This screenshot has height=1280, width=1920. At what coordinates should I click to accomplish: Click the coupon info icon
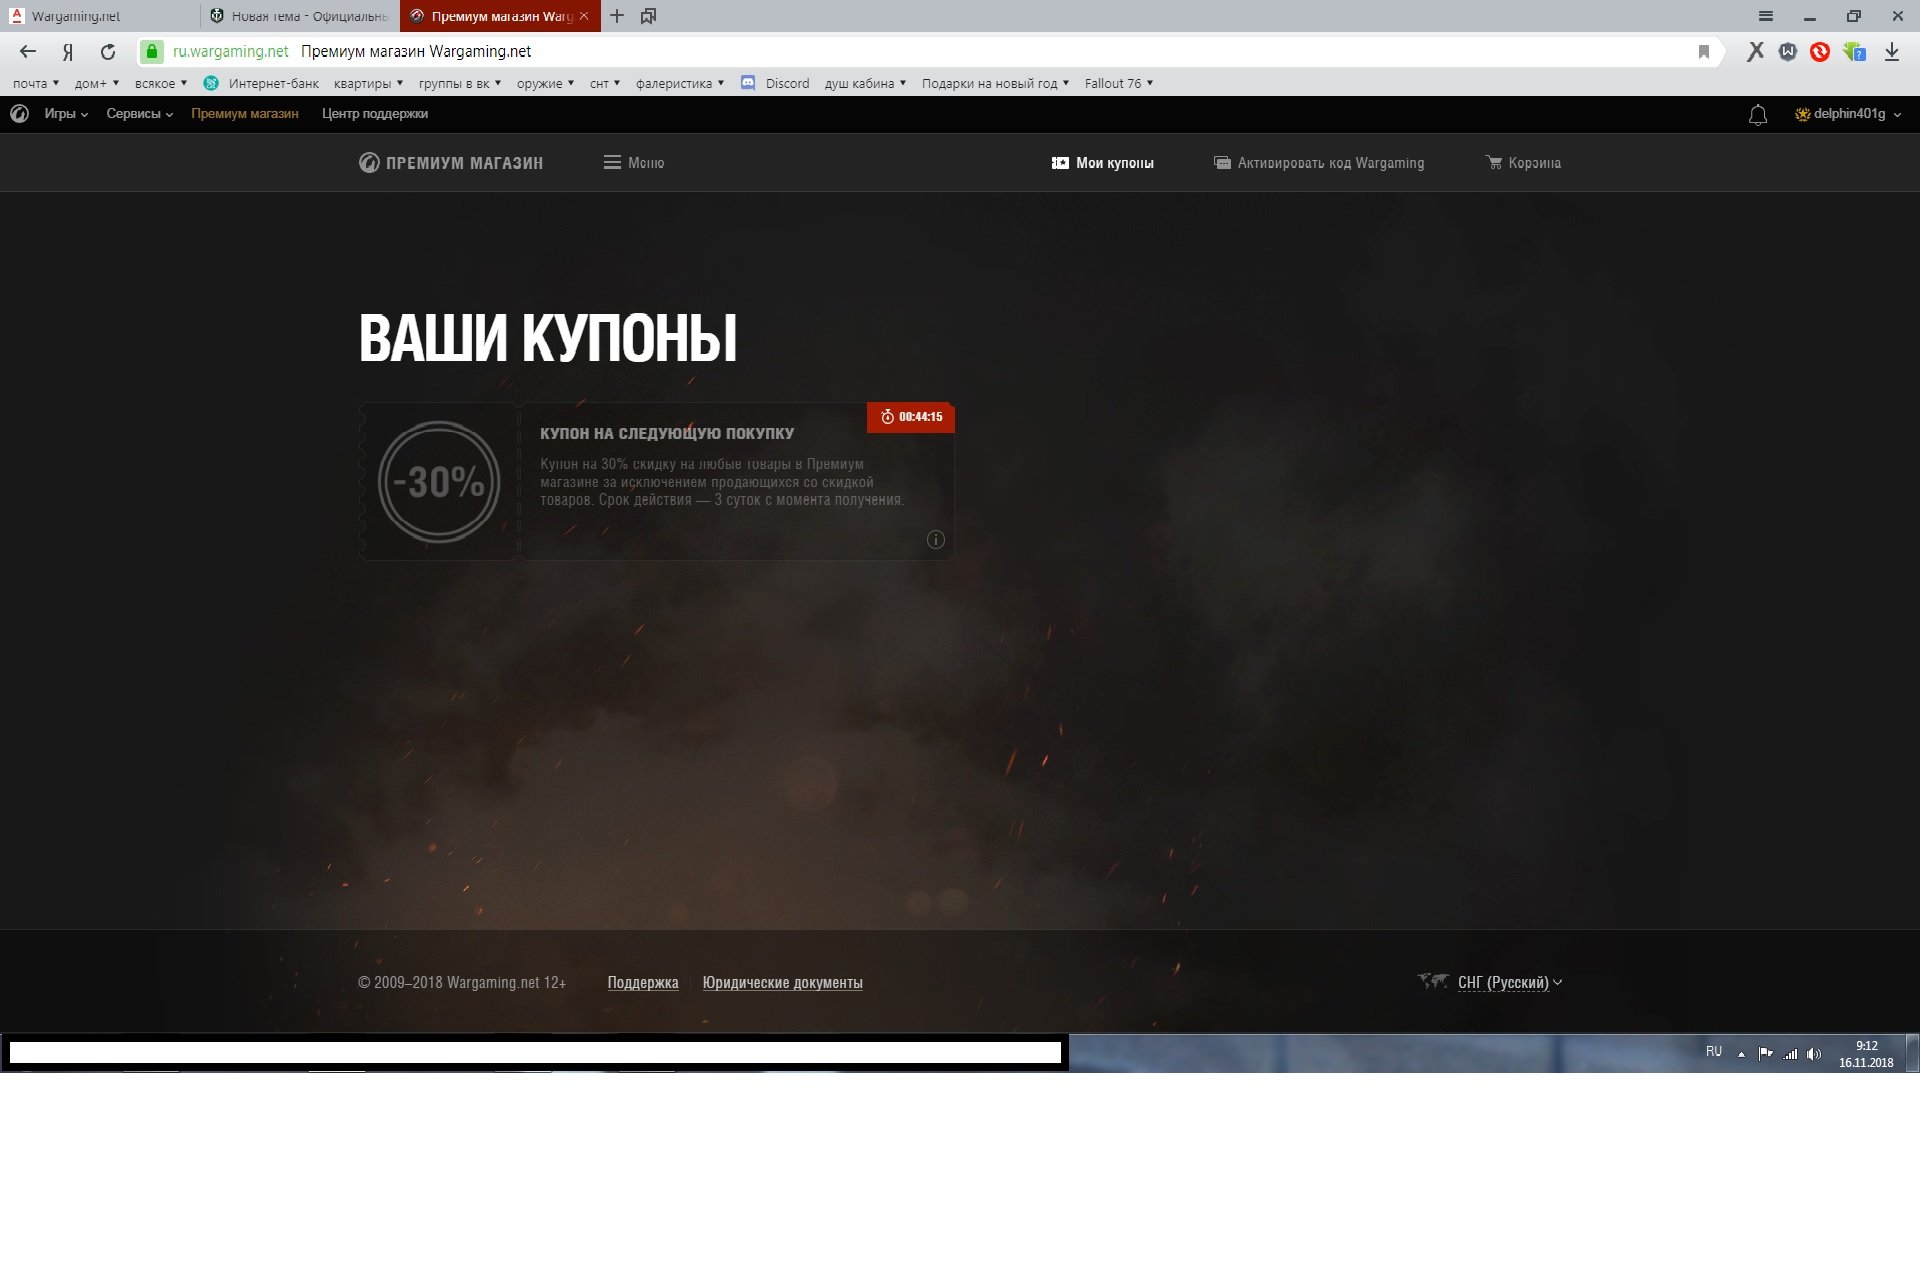point(936,540)
